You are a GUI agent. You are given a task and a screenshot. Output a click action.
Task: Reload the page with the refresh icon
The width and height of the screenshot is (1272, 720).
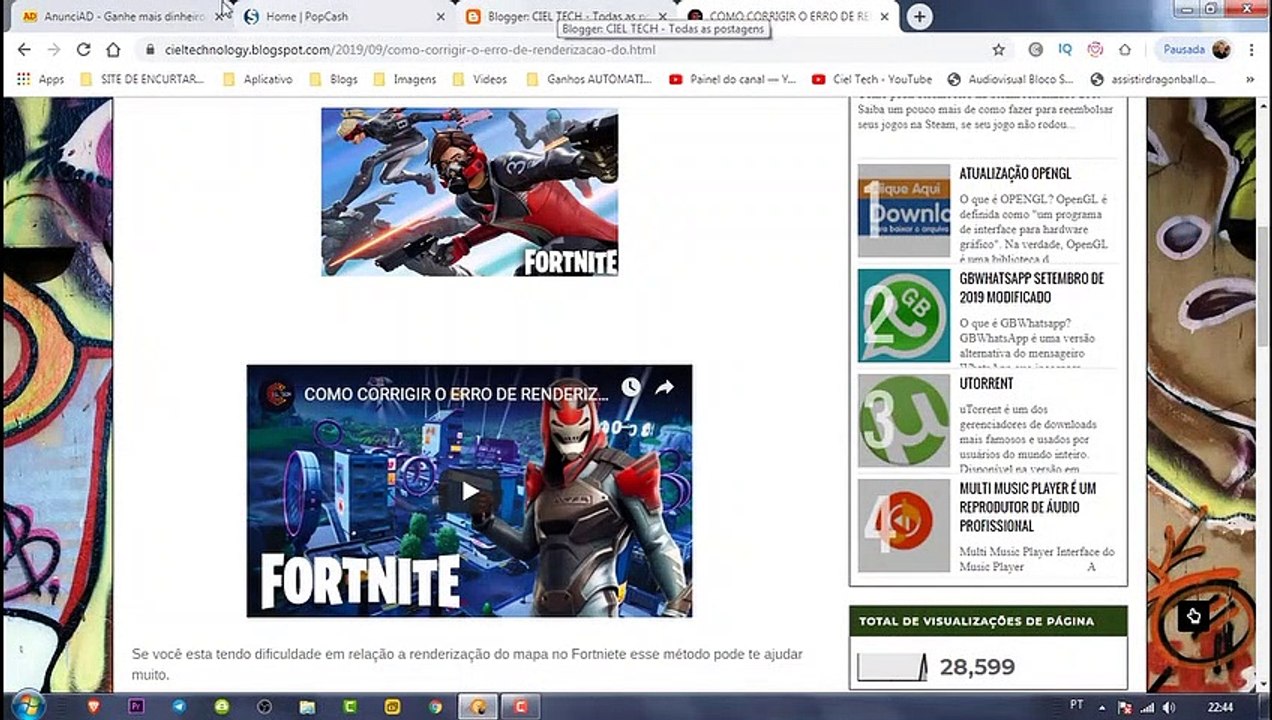[84, 49]
